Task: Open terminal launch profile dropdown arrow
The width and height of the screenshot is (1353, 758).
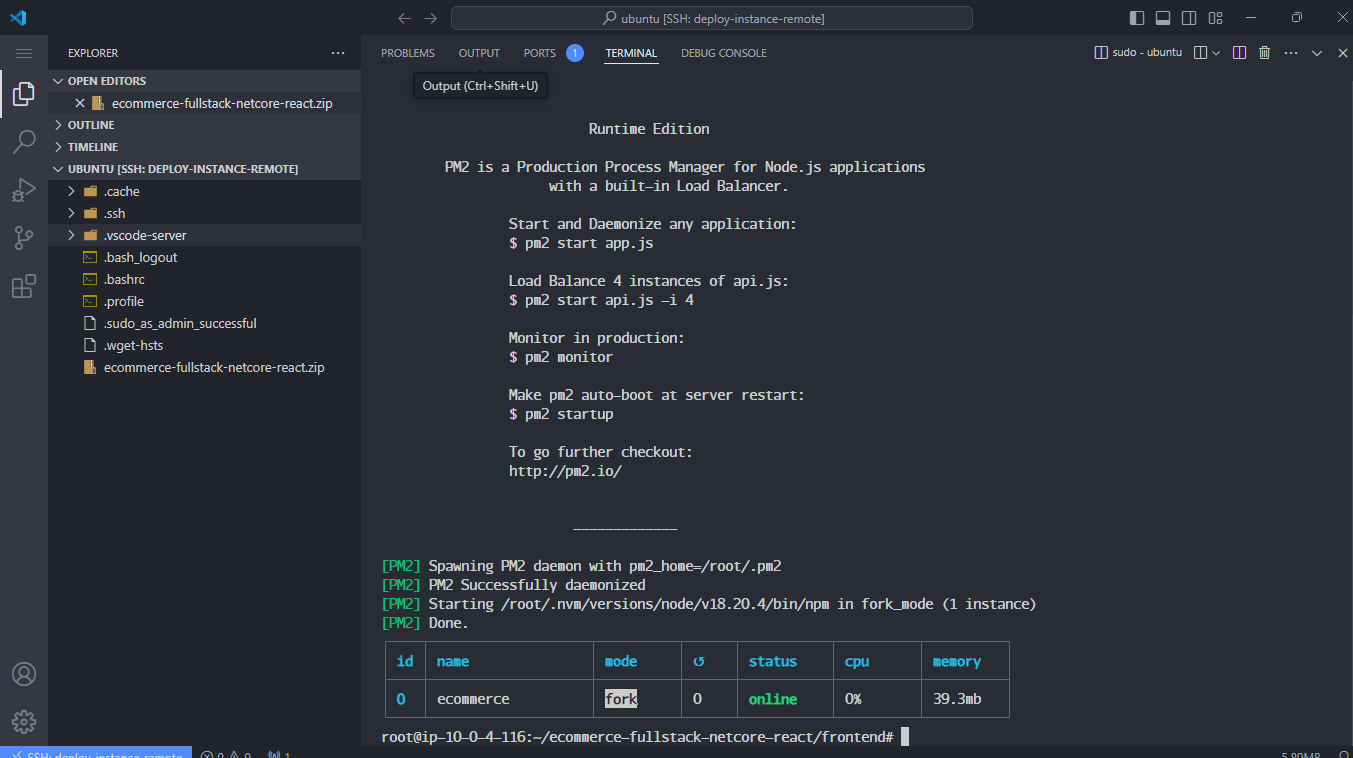Action: point(1216,53)
